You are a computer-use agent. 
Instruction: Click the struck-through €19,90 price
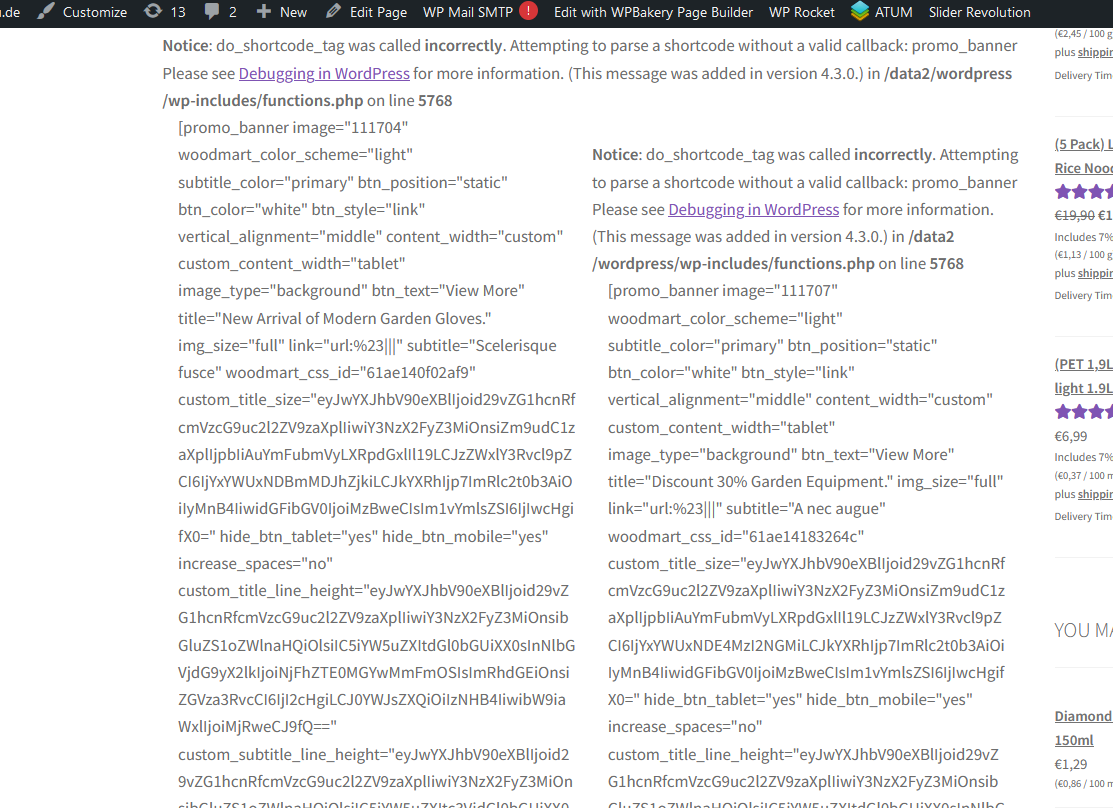1075,216
